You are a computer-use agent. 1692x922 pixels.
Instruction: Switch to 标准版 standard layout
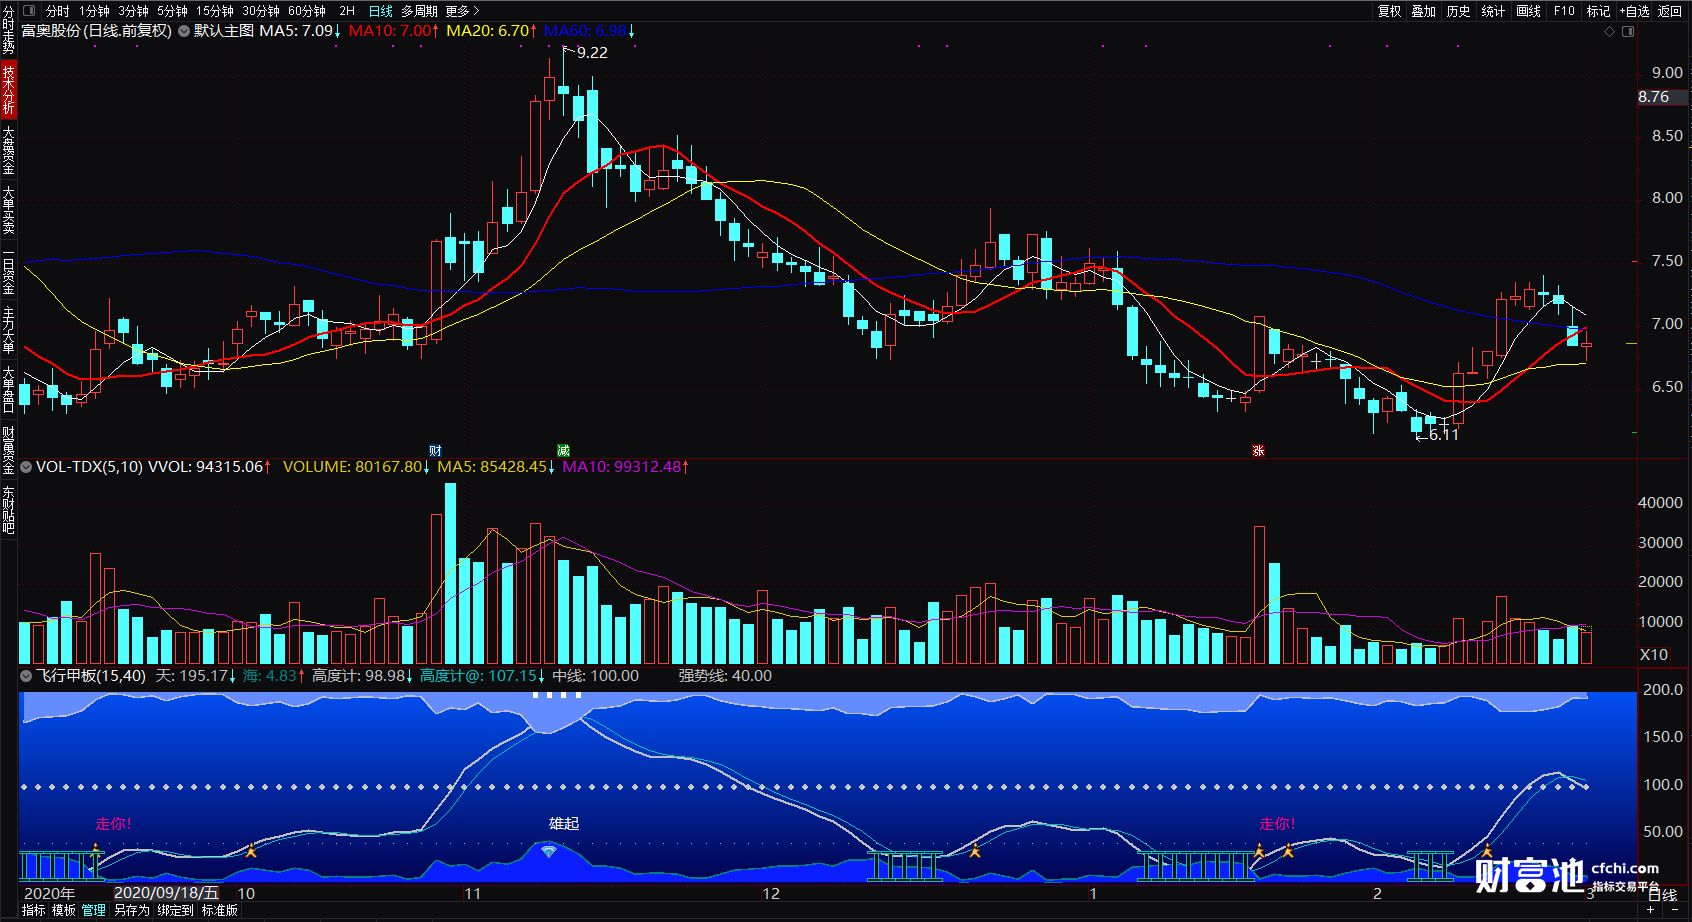tap(220, 910)
